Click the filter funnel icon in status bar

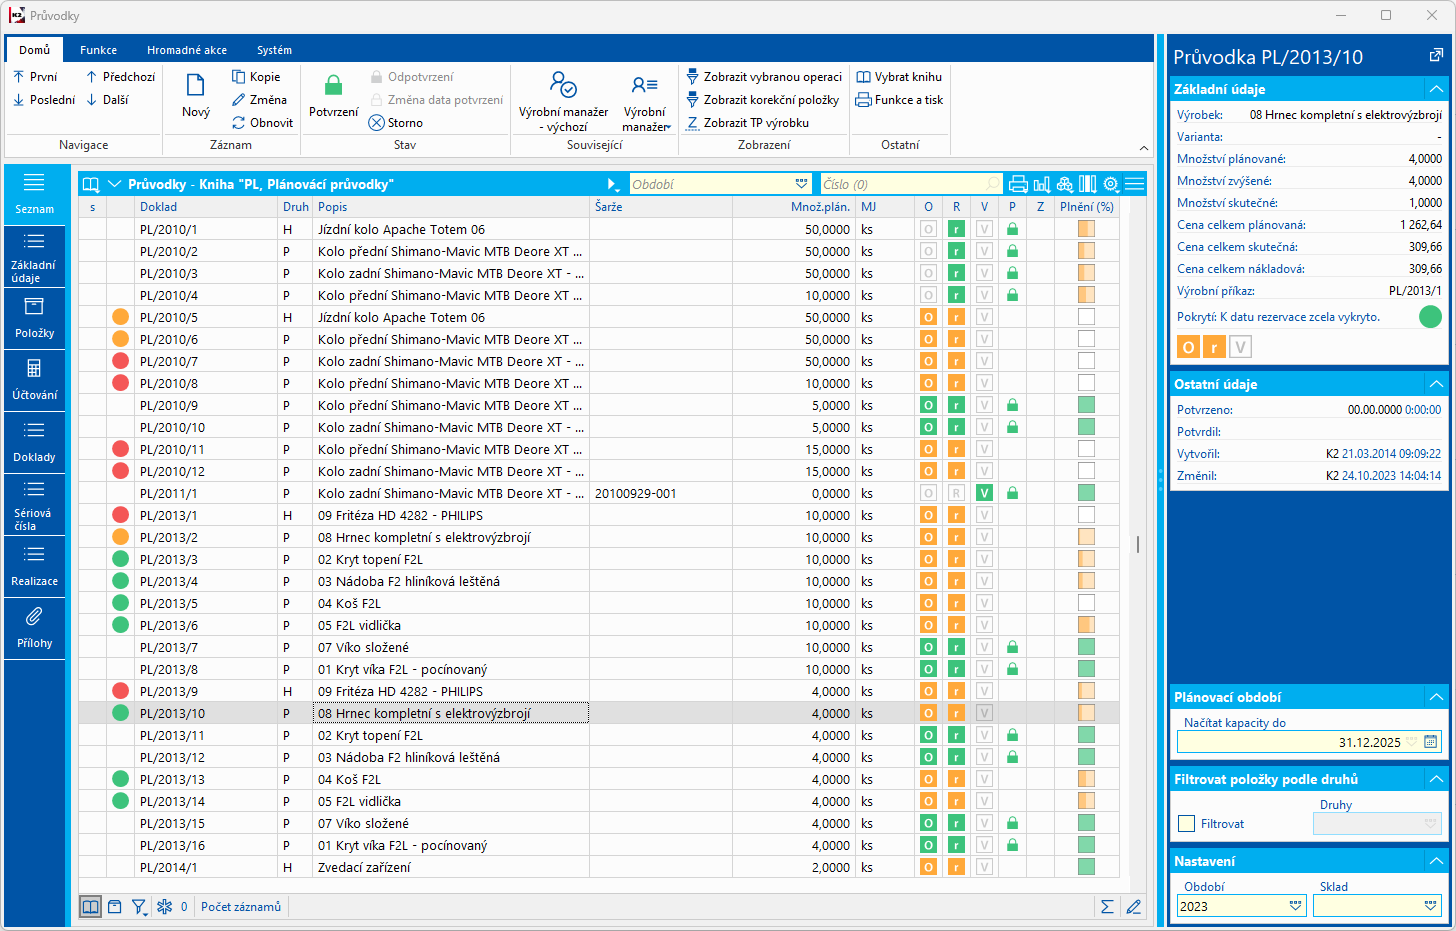tap(139, 907)
